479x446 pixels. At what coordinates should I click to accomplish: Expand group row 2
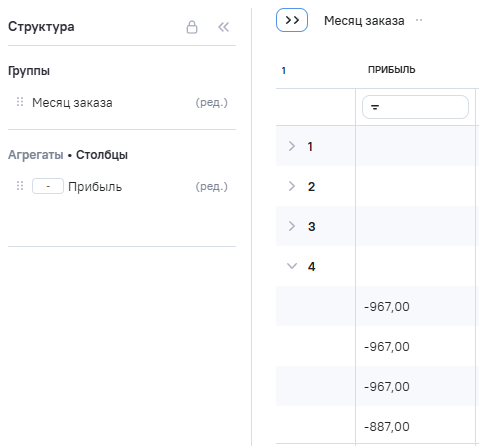tap(292, 186)
